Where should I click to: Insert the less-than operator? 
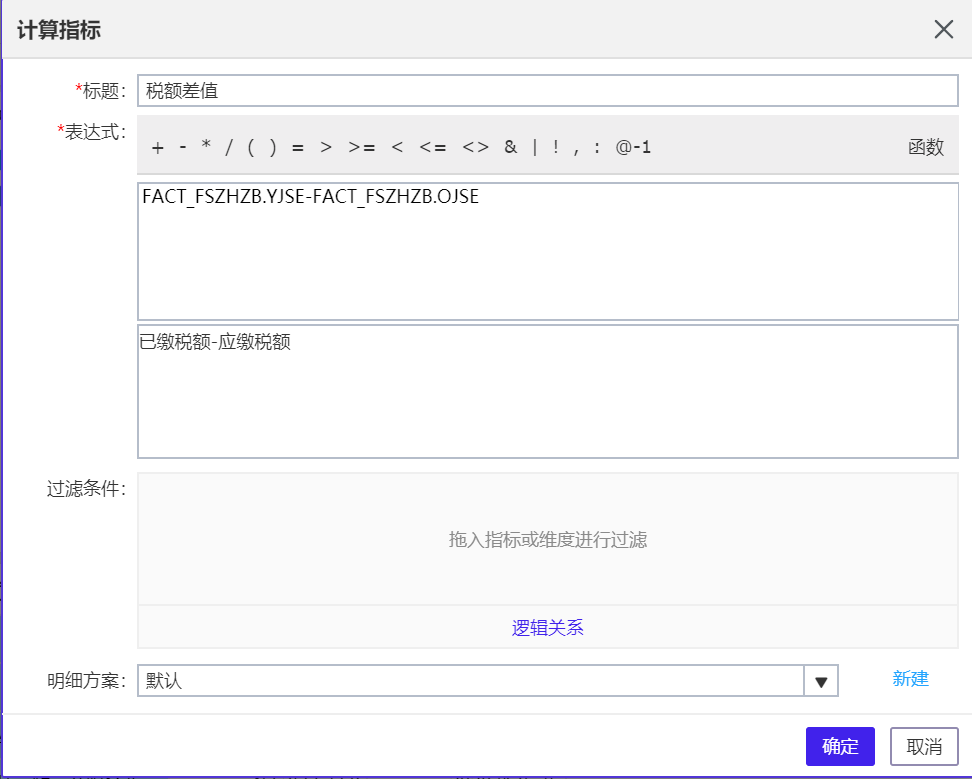(x=397, y=147)
